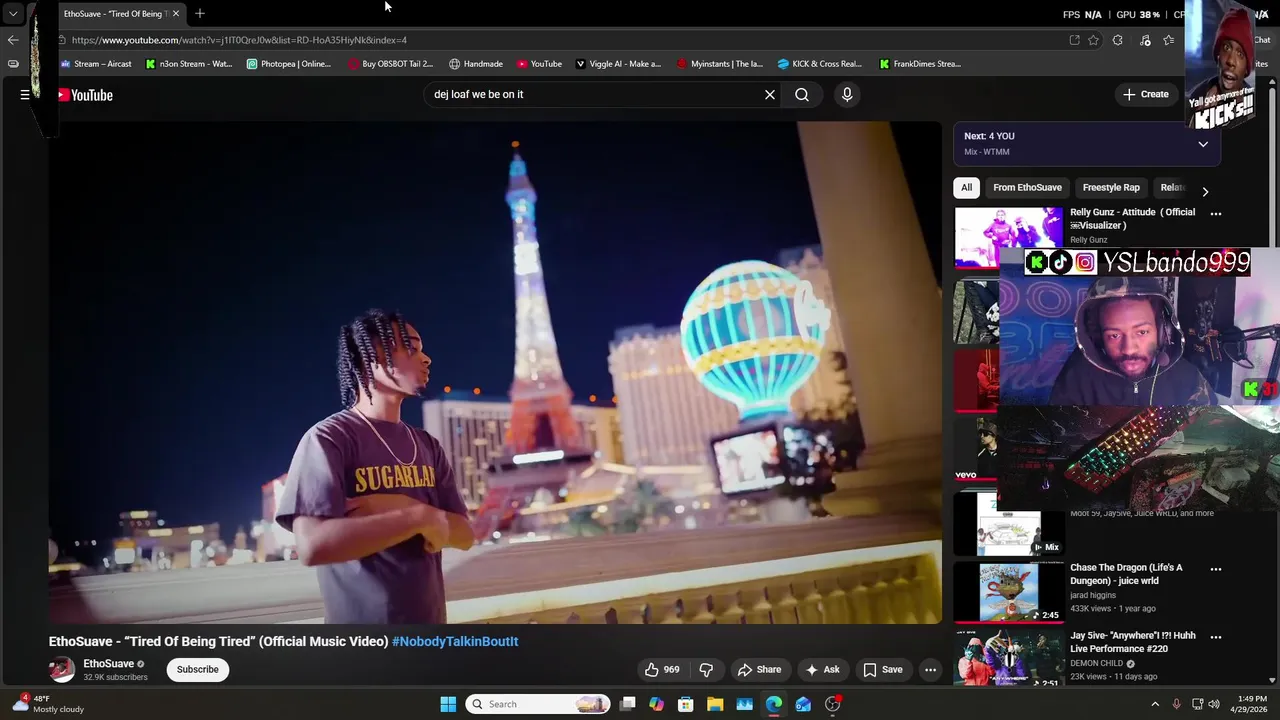Share the Tired Of Being Tired video
Screen dimensions: 1280x720
coord(759,670)
